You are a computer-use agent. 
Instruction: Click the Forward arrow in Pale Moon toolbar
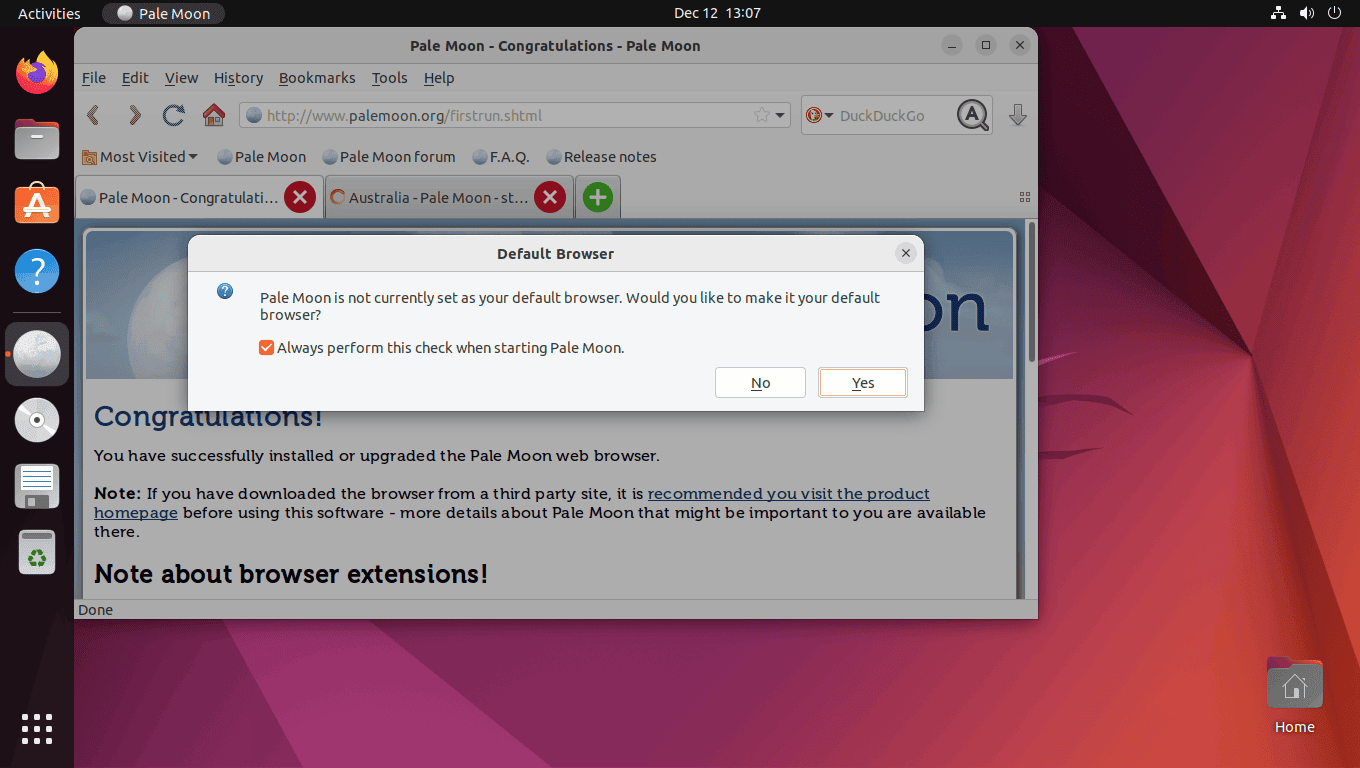pos(134,115)
